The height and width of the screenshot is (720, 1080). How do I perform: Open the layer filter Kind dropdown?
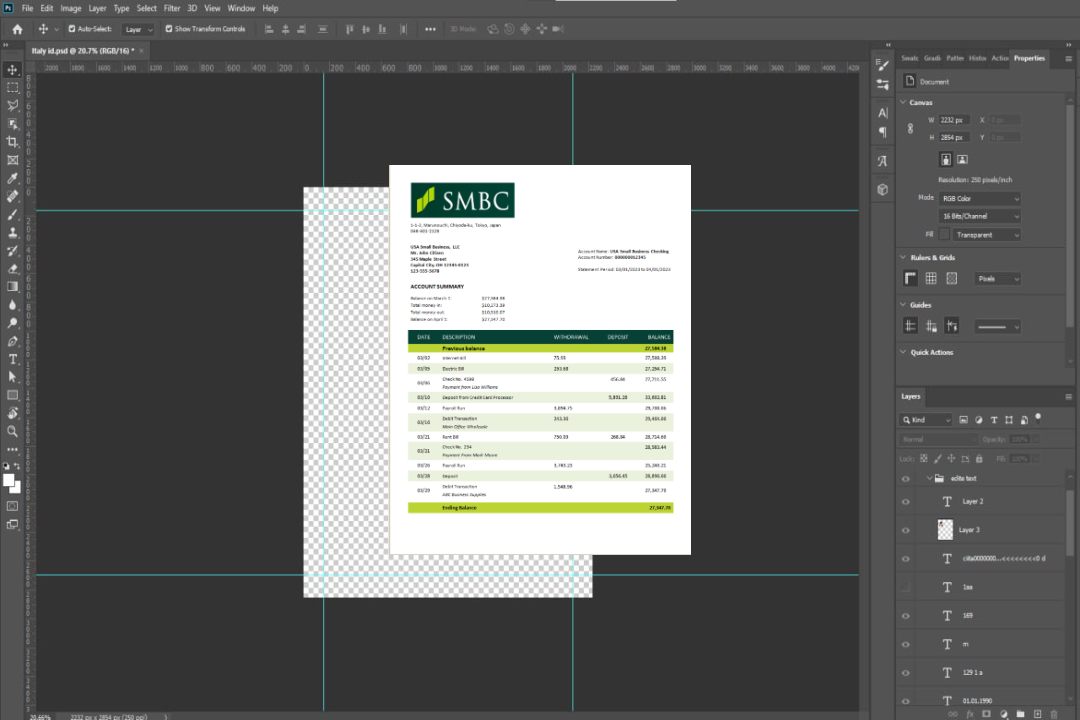pyautogui.click(x=926, y=420)
